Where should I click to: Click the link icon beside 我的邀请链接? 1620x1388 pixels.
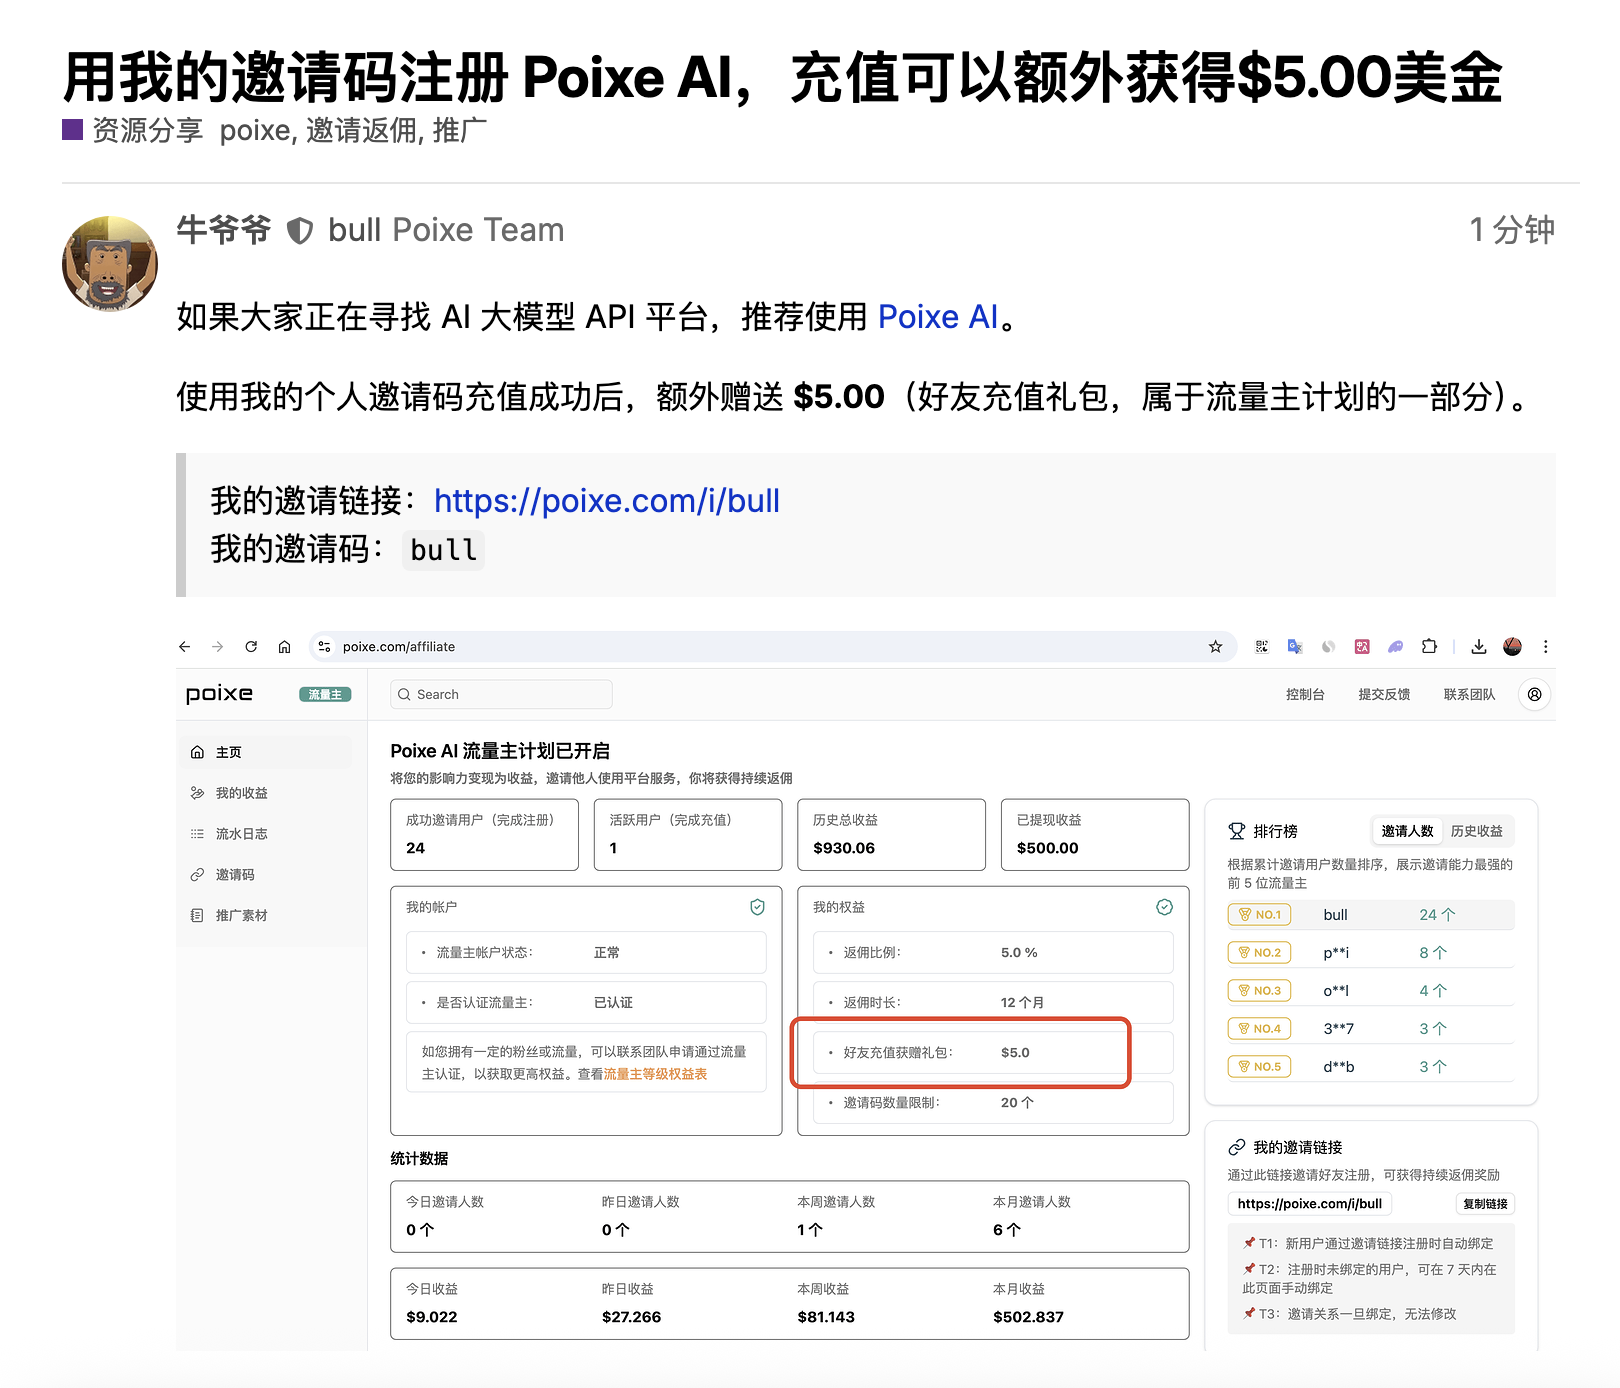[1237, 1147]
